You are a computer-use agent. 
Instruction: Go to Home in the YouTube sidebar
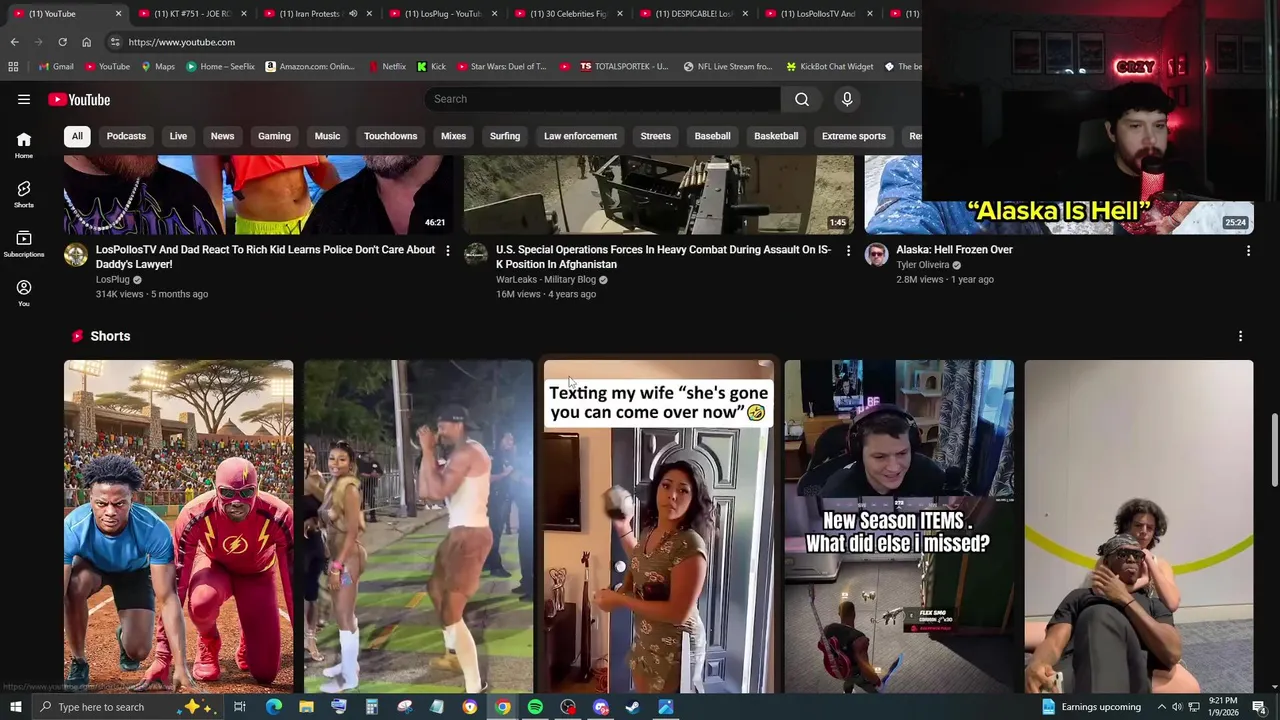24,145
